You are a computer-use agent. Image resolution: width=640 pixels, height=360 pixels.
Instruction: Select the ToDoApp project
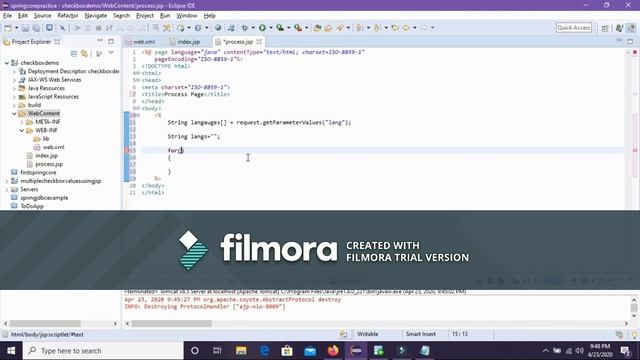click(x=32, y=206)
